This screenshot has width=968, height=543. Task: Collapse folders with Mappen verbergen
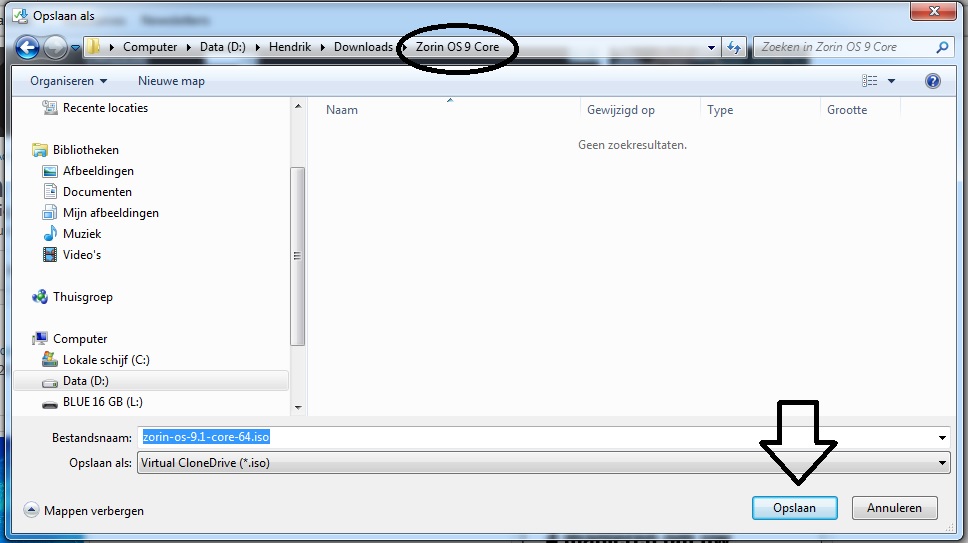point(84,510)
